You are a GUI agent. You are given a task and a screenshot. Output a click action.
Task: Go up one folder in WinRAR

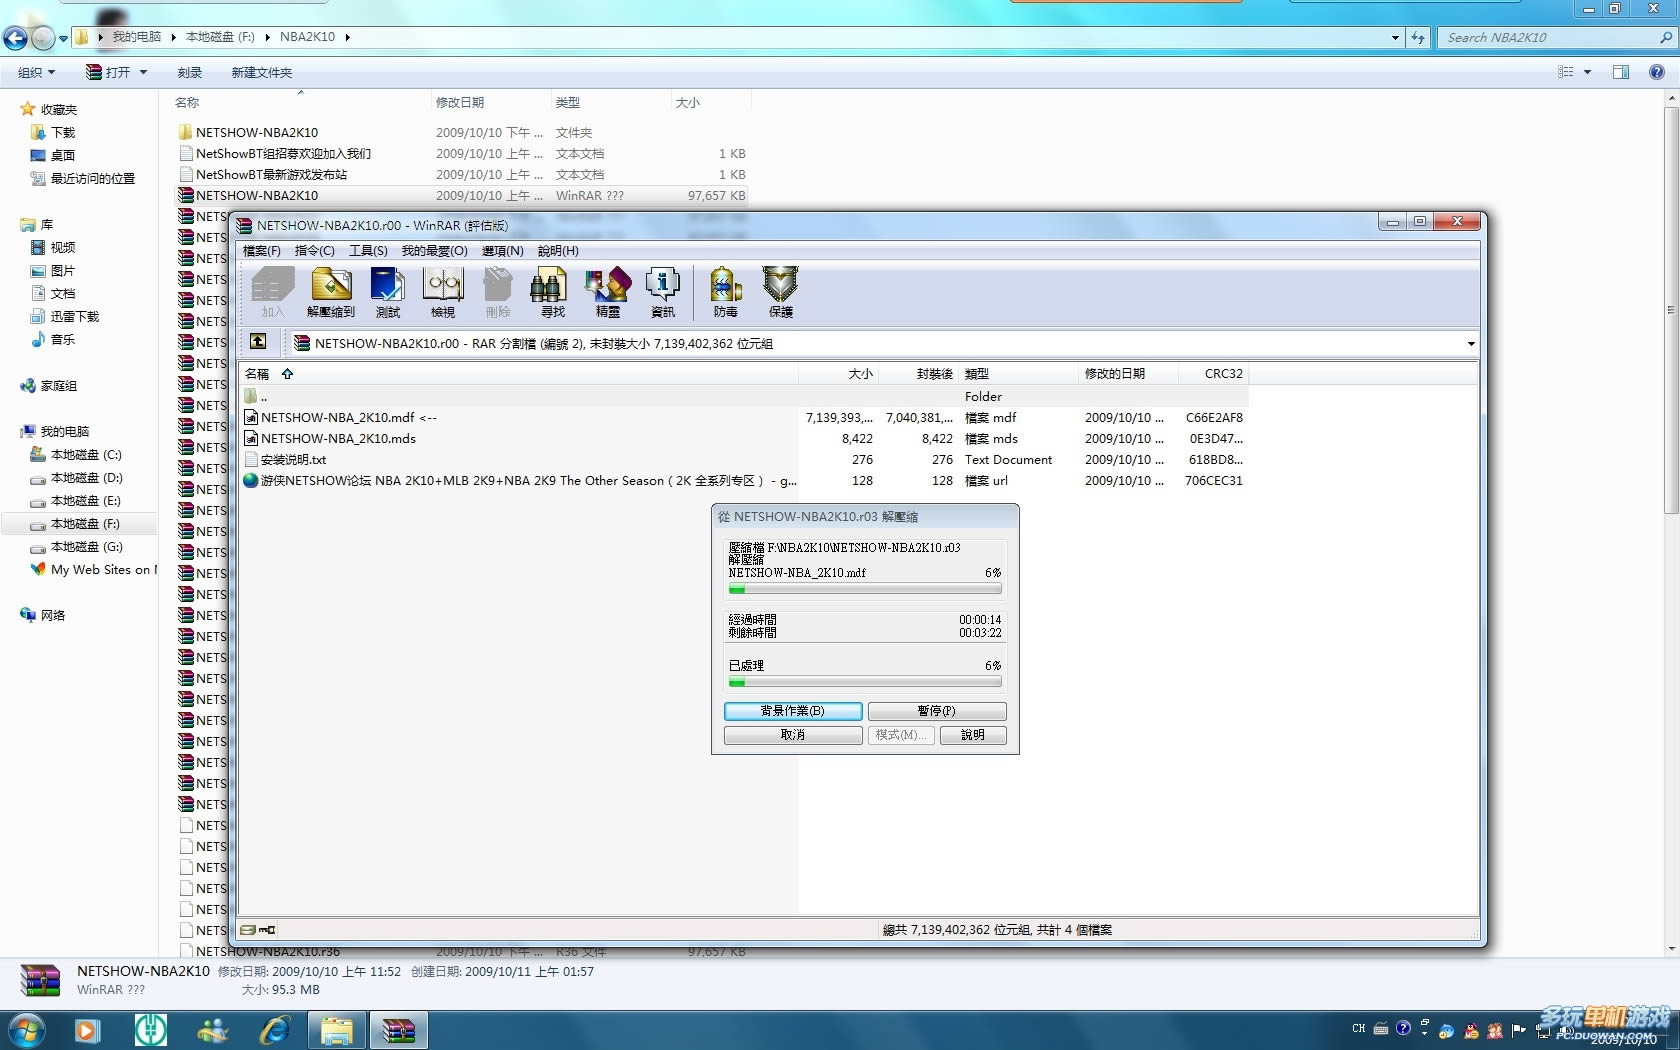point(258,342)
